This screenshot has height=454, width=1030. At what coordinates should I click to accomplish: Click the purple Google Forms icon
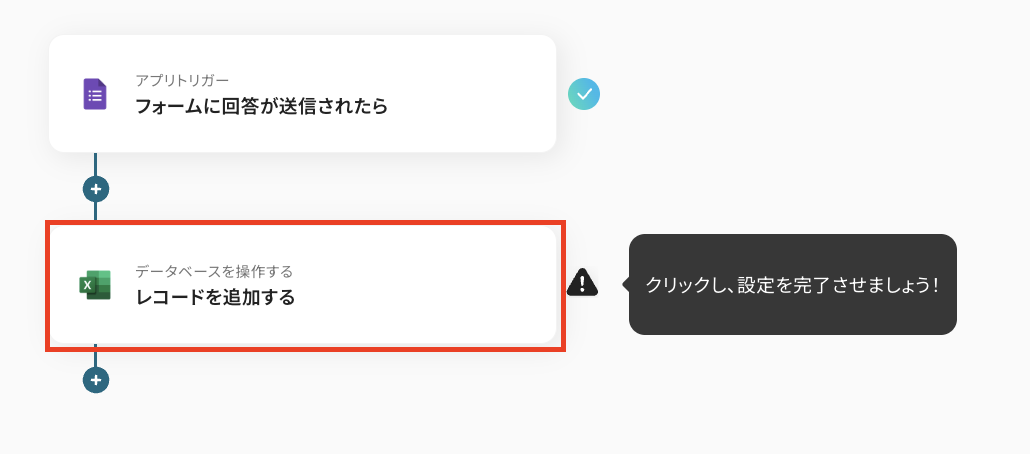coord(94,95)
